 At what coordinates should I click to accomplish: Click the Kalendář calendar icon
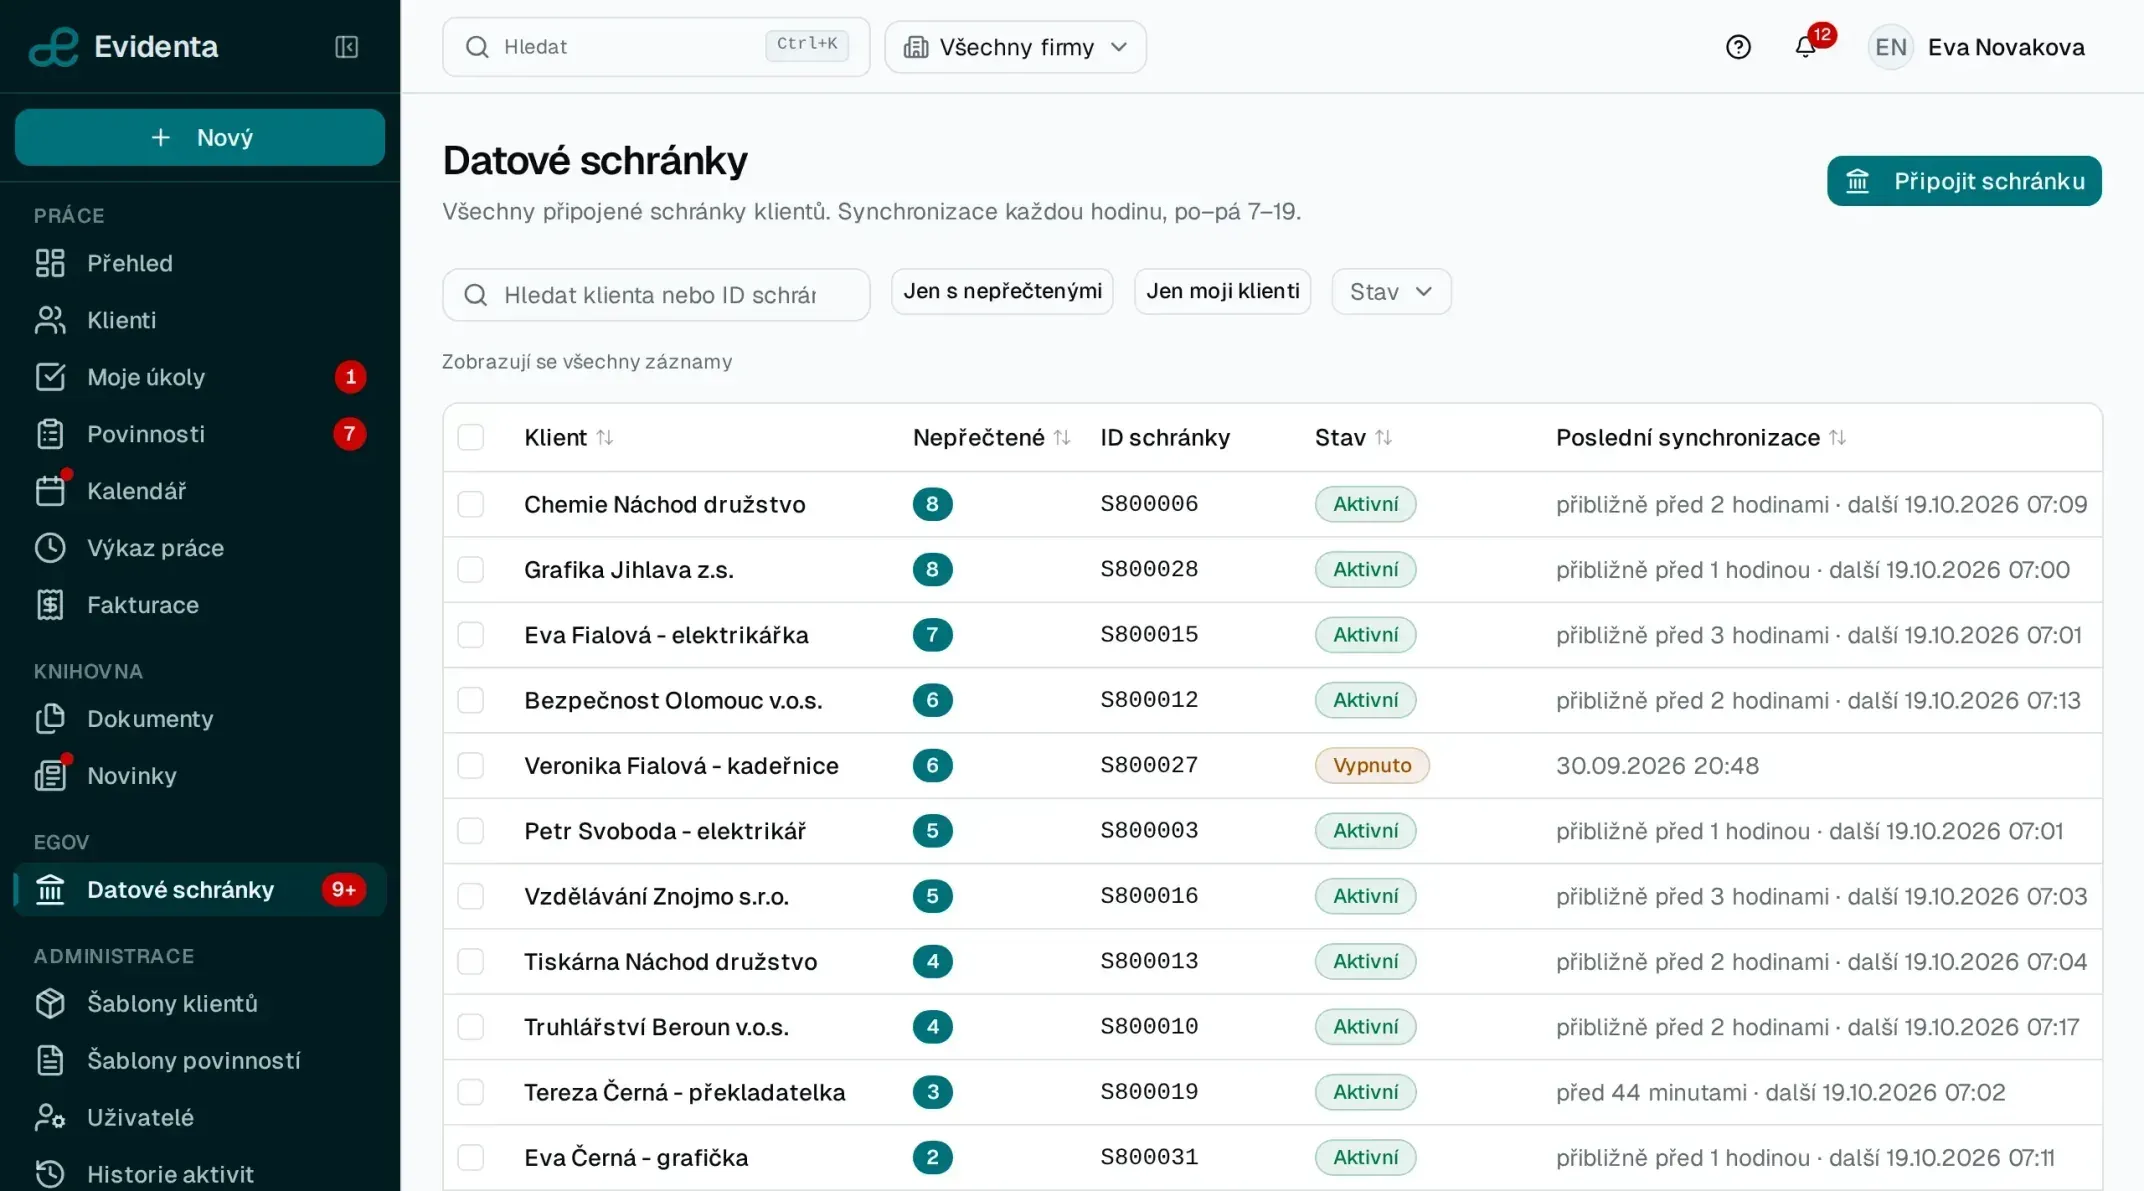click(50, 491)
